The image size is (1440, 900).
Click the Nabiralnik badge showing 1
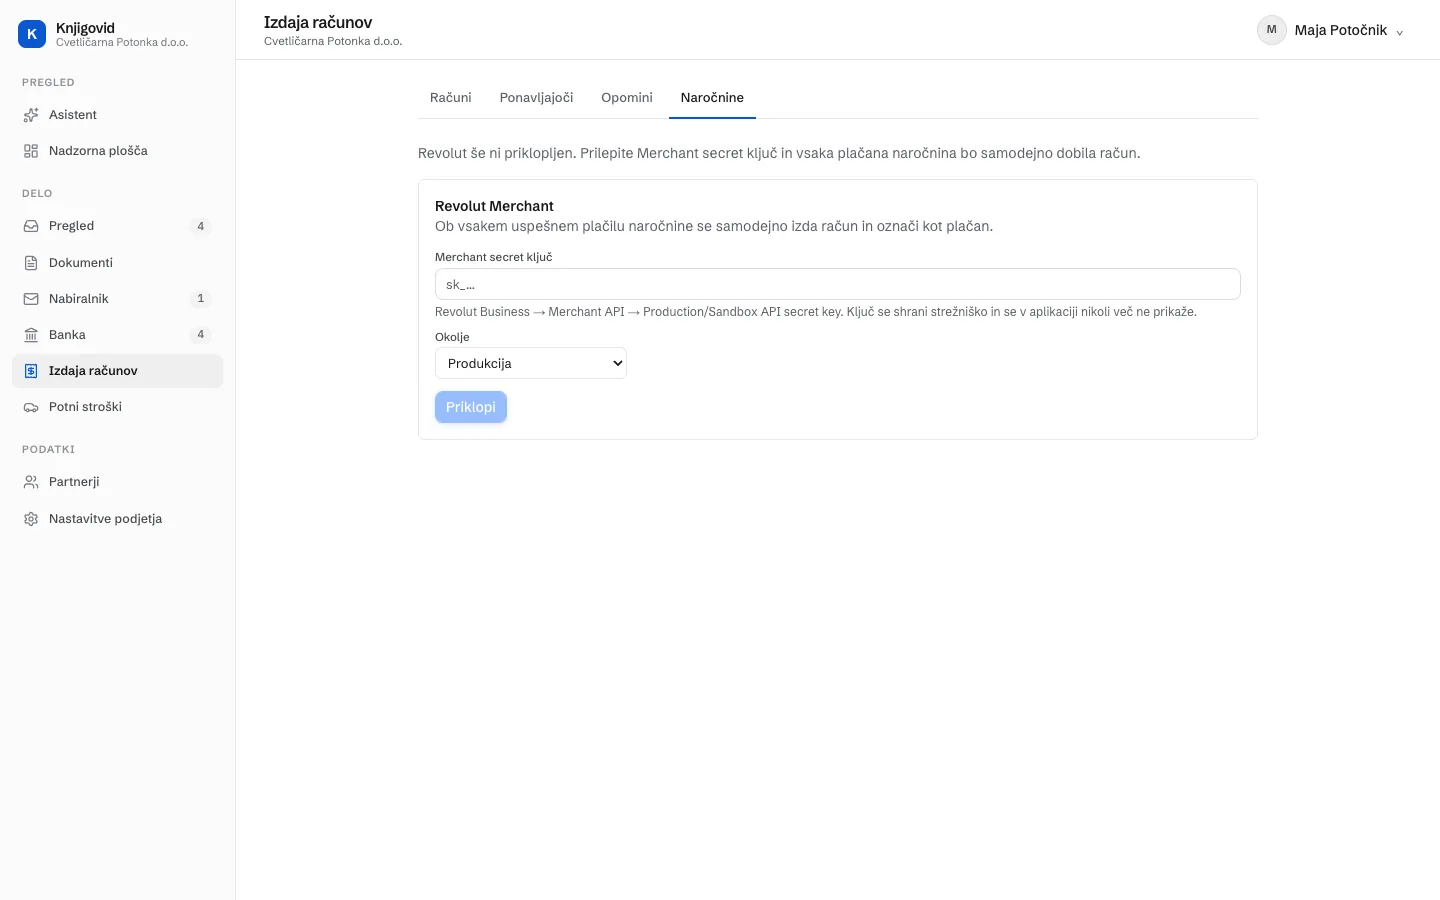tap(201, 299)
